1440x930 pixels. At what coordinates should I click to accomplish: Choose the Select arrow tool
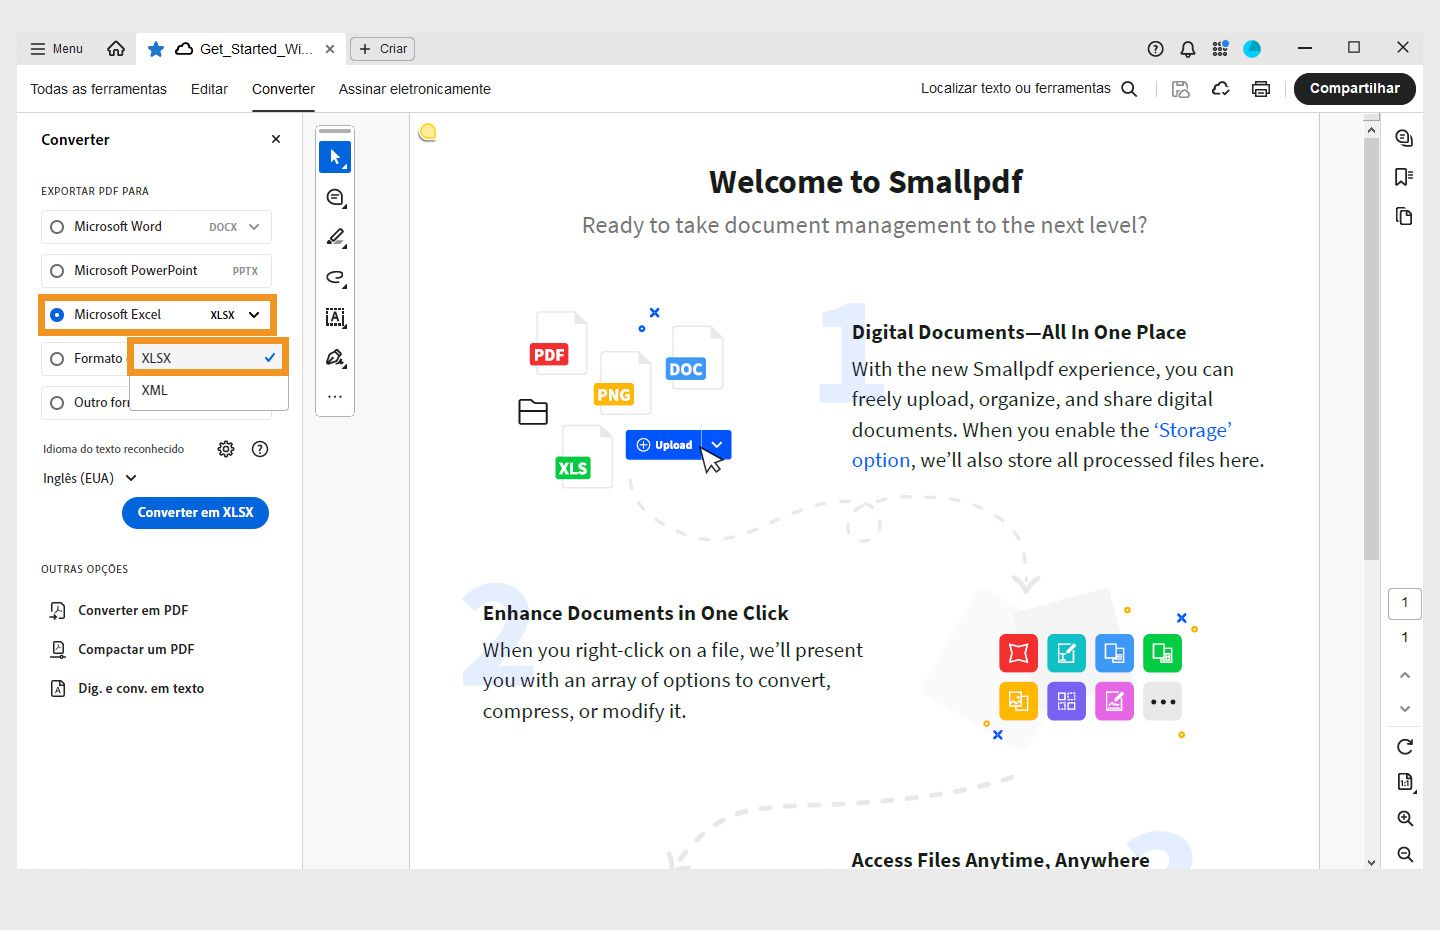tap(335, 157)
